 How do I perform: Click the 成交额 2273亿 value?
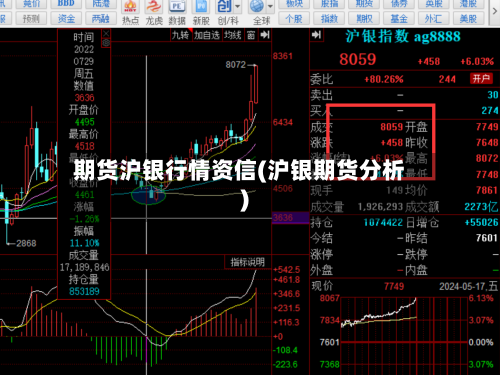tap(481, 207)
